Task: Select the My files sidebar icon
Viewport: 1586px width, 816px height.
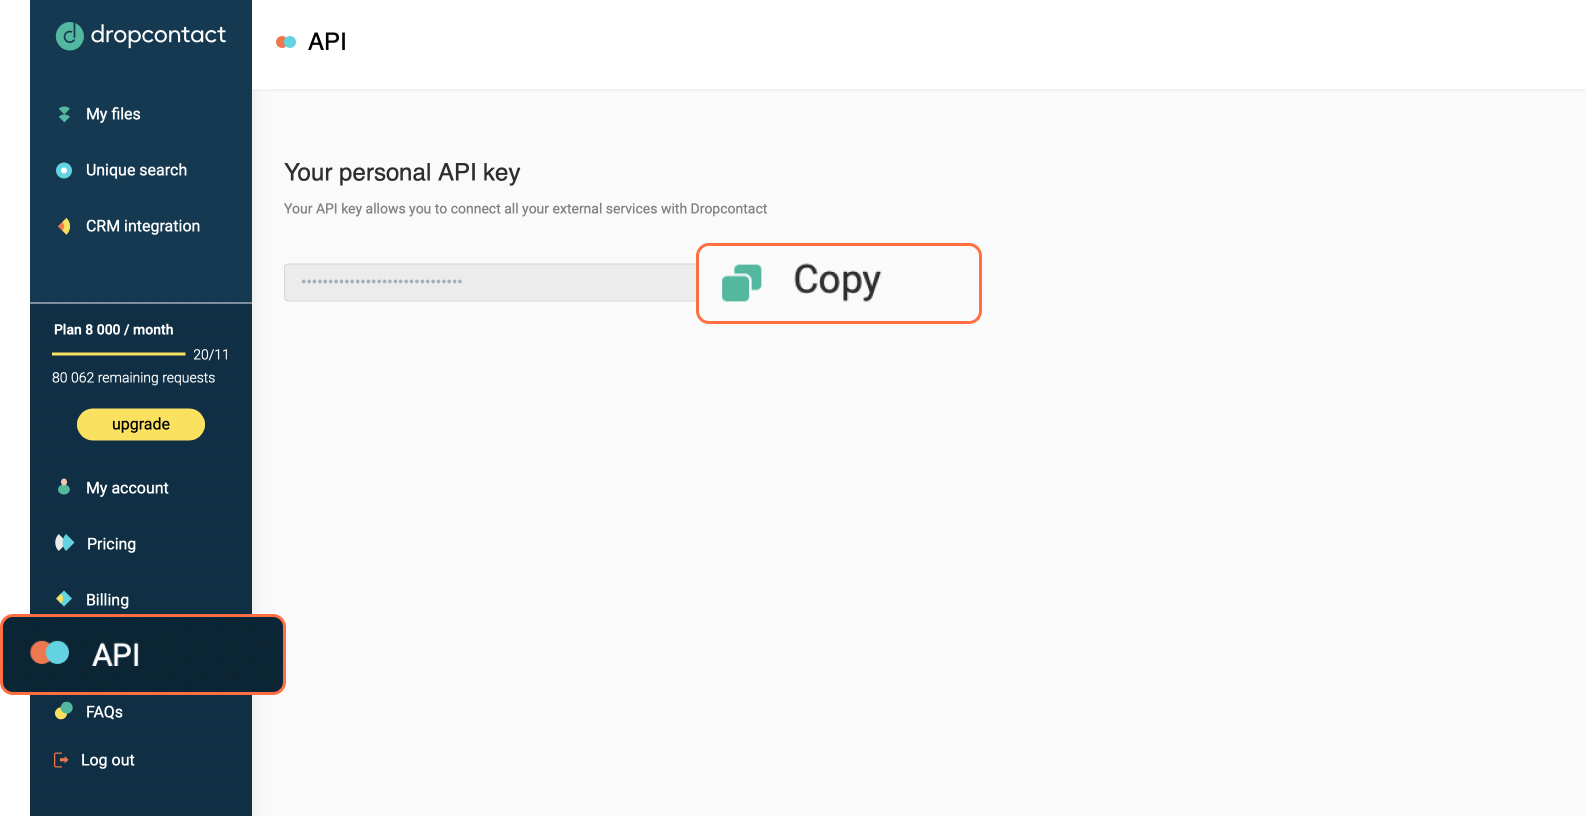Action: tap(63, 113)
